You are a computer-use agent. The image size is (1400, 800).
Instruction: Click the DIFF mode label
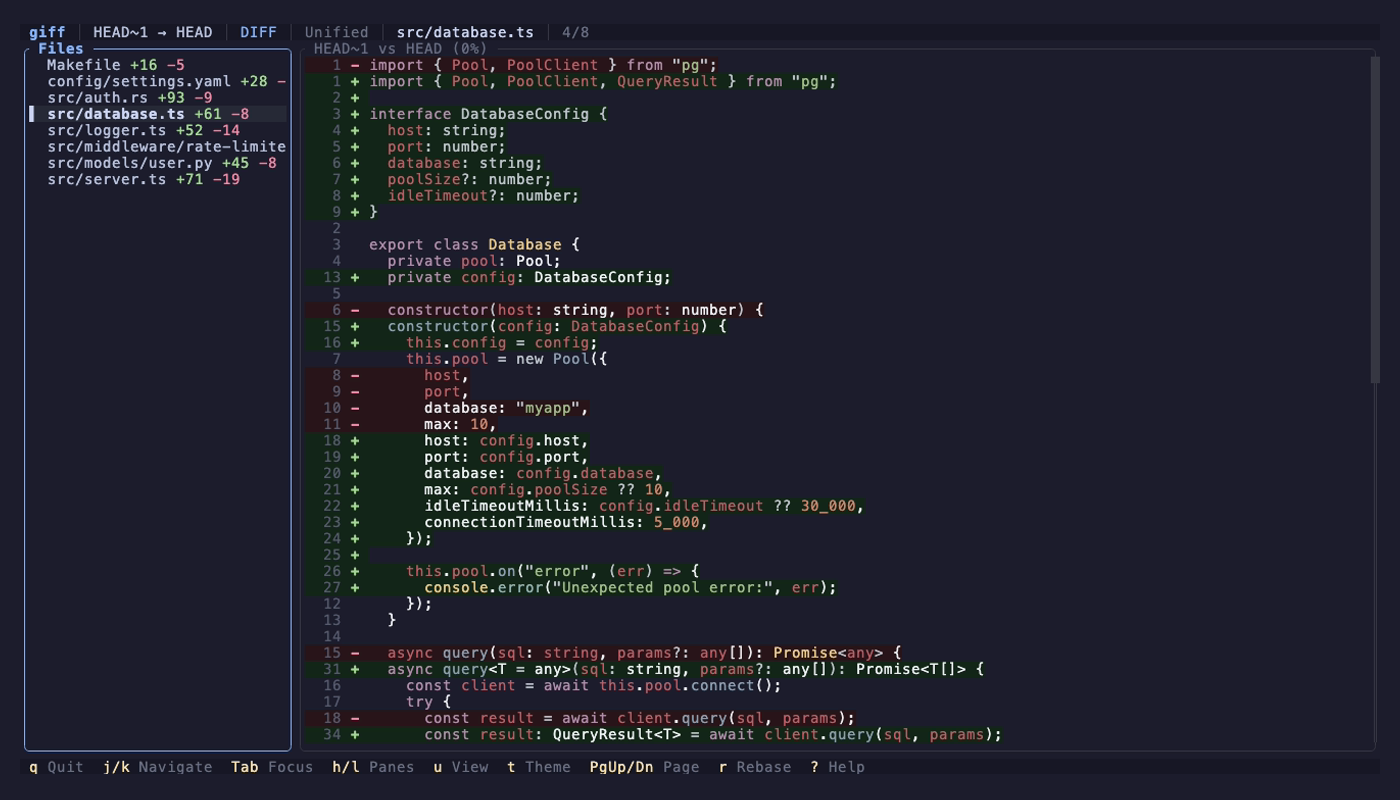(x=258, y=32)
